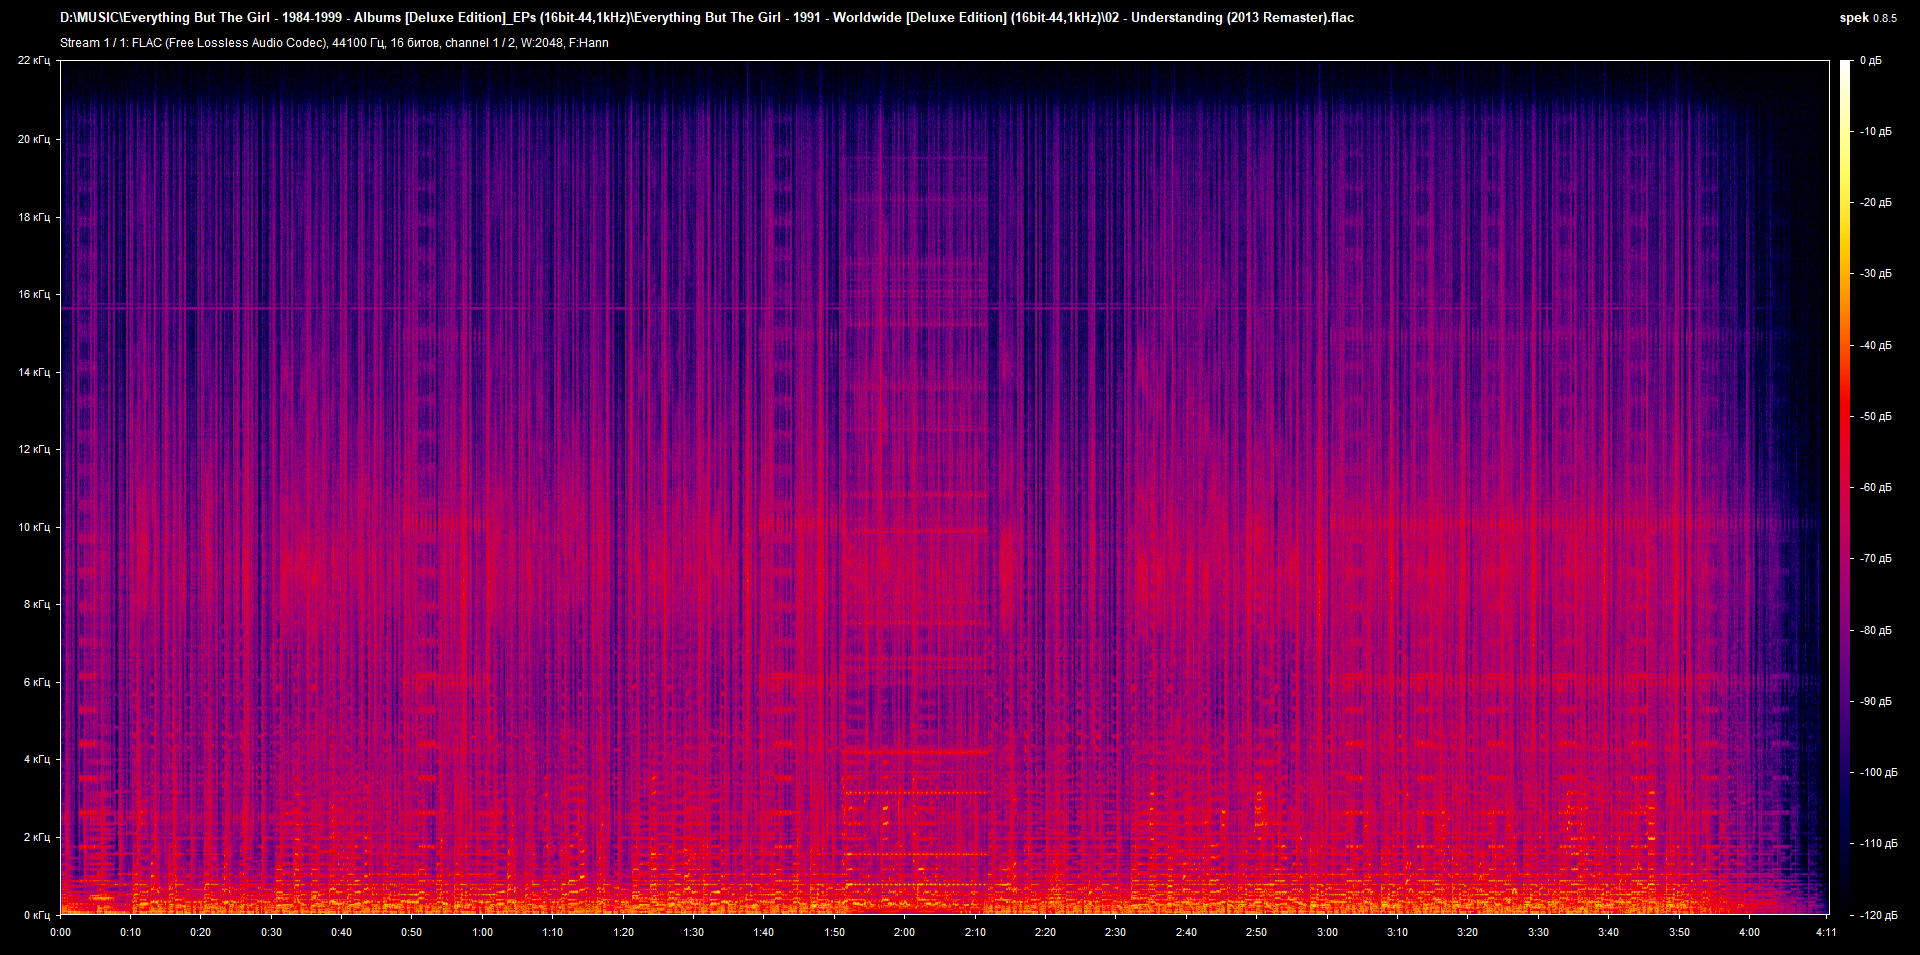Click the '4 кГц' frequency axis label

click(x=37, y=759)
